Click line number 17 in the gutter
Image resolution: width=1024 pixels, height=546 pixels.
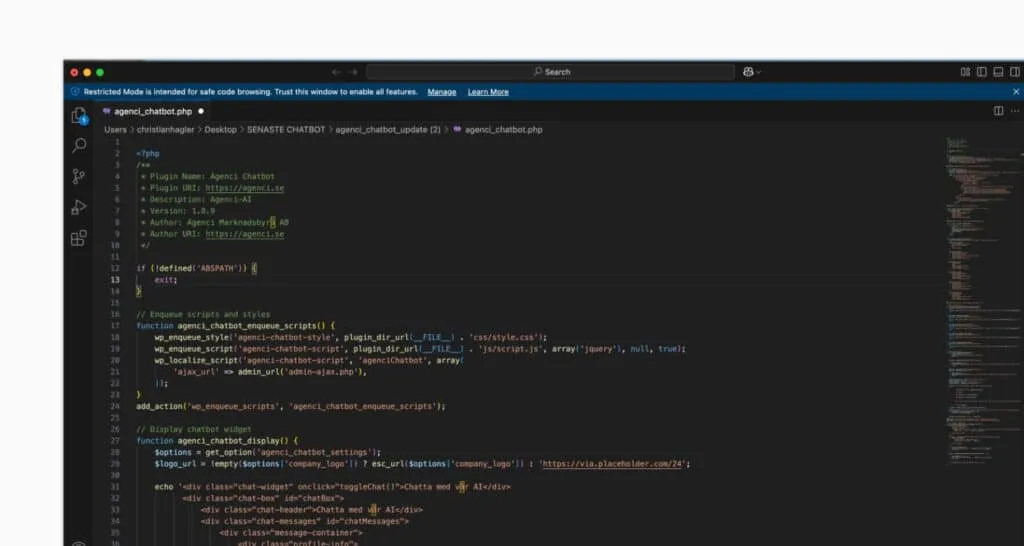[x=116, y=326]
